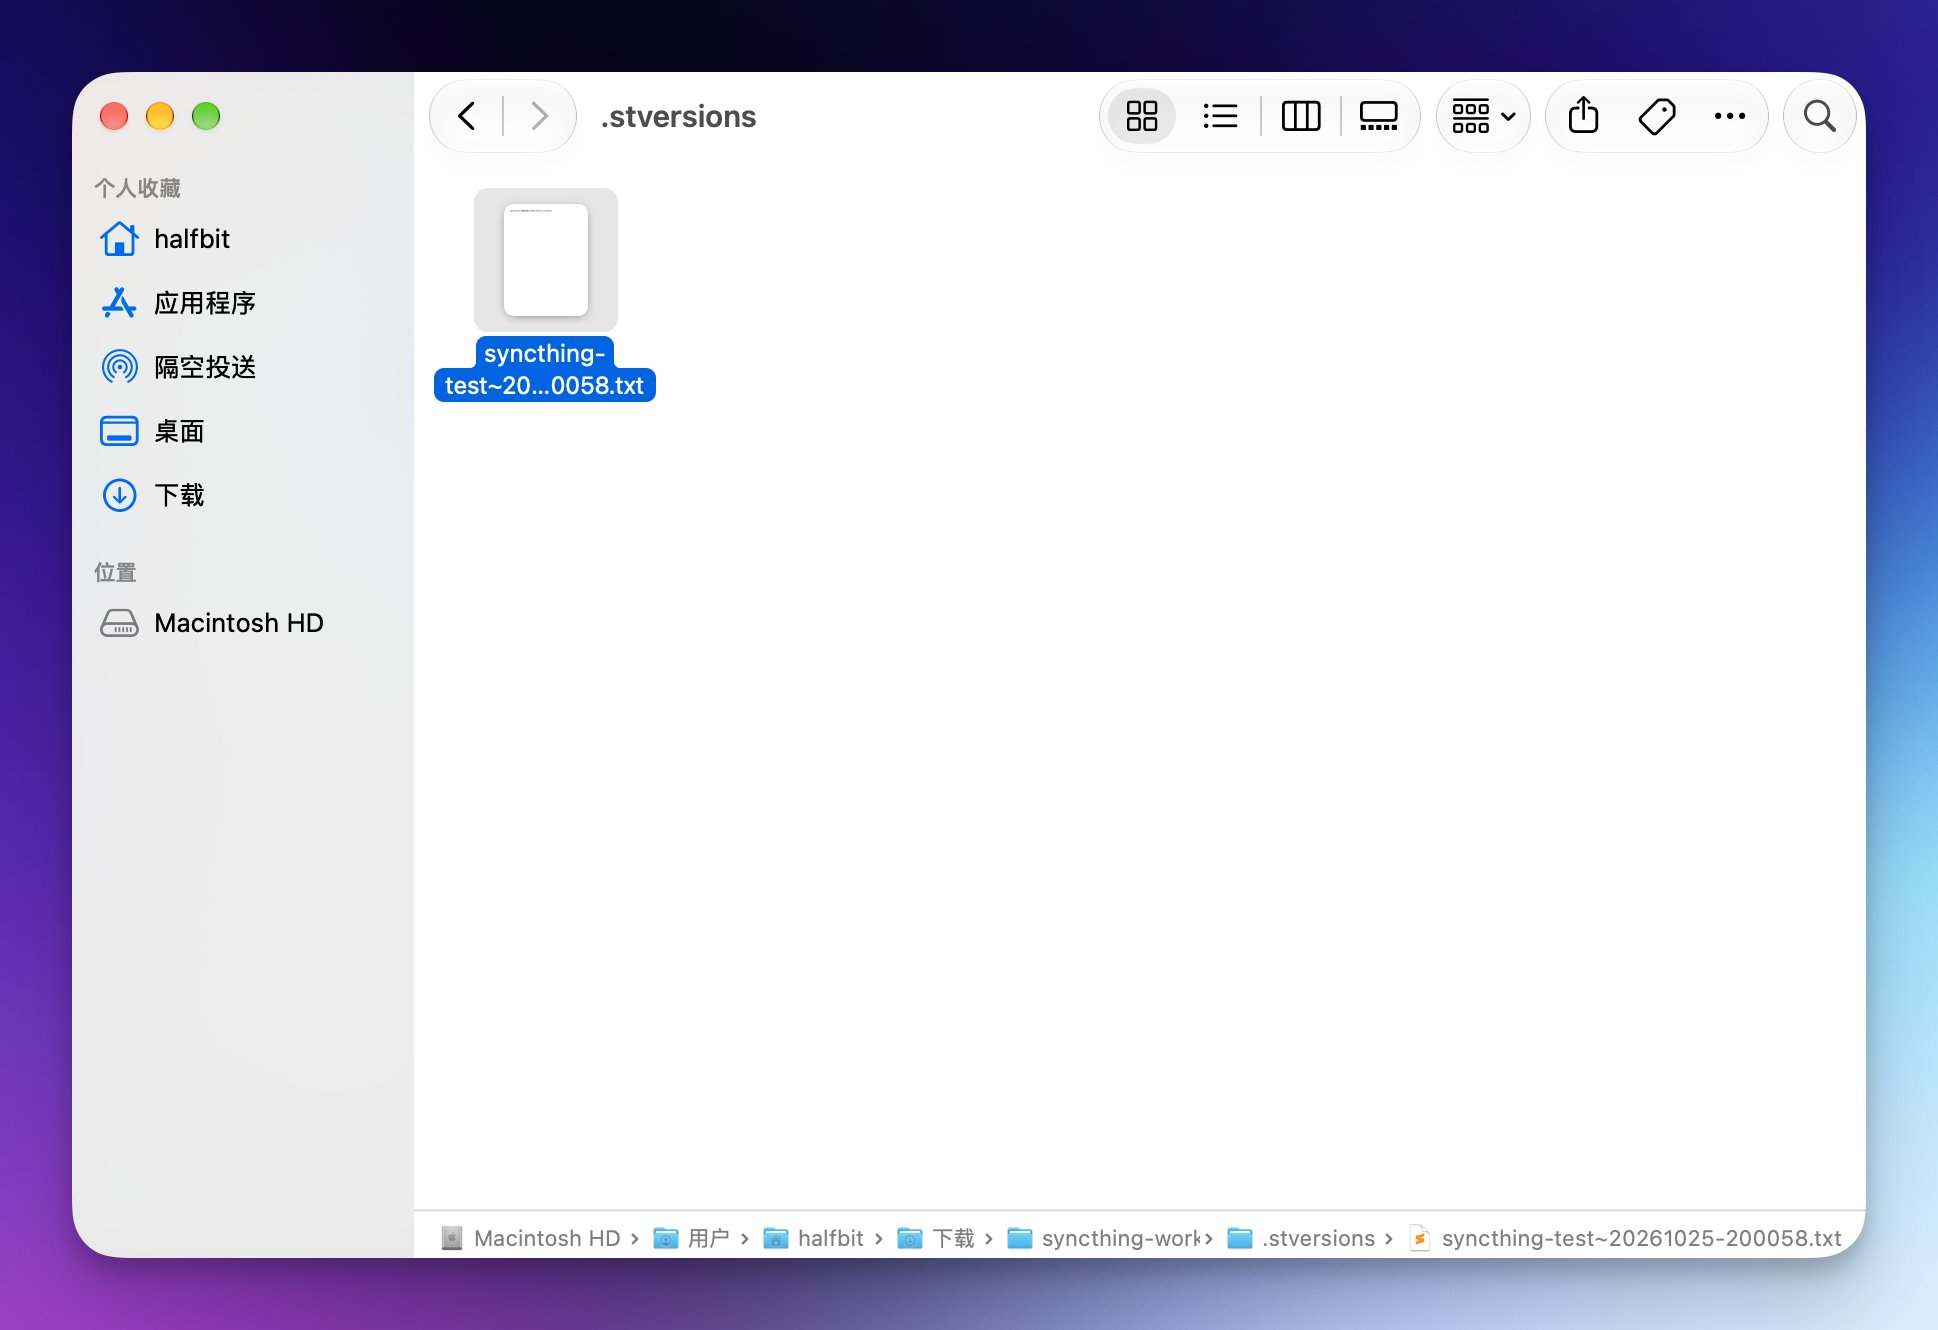
Task: Select 桌面 in the sidebar
Action: (x=244, y=431)
